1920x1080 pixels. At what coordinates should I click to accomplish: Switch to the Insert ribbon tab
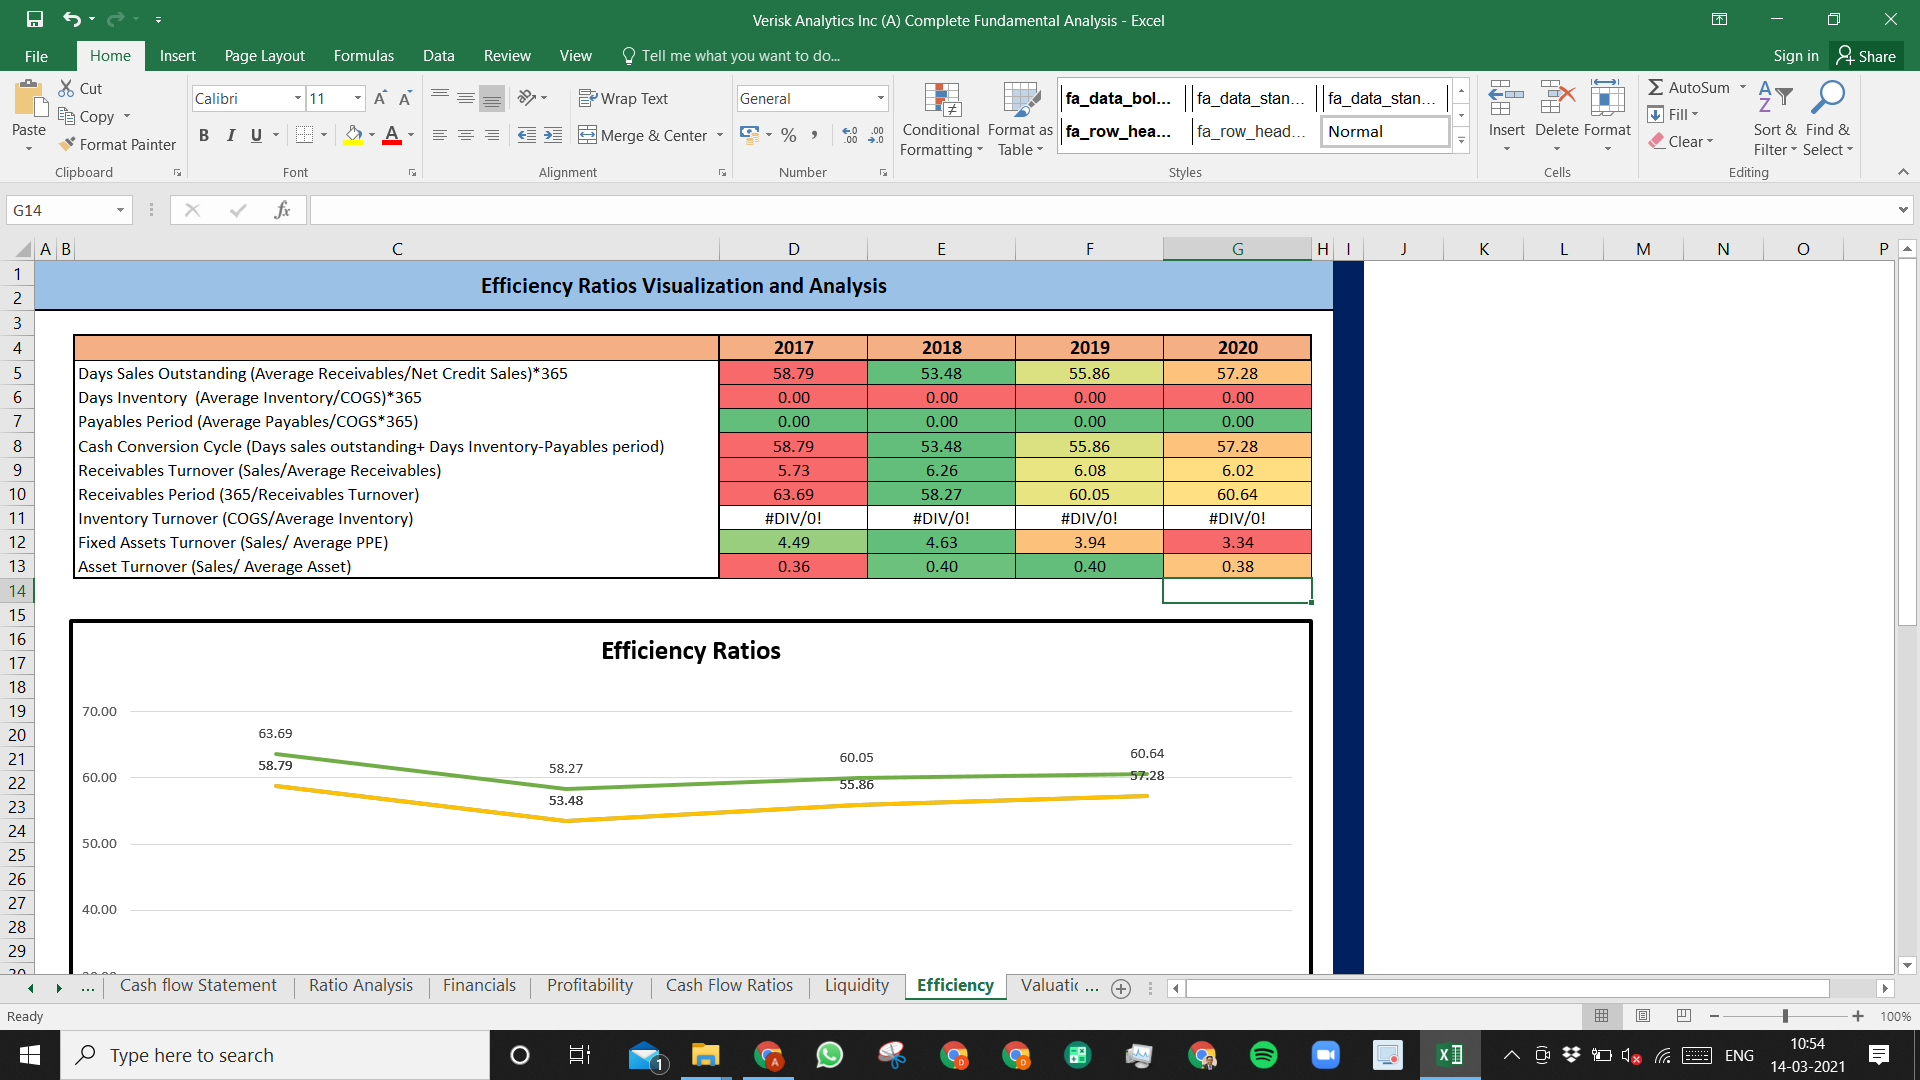177,56
